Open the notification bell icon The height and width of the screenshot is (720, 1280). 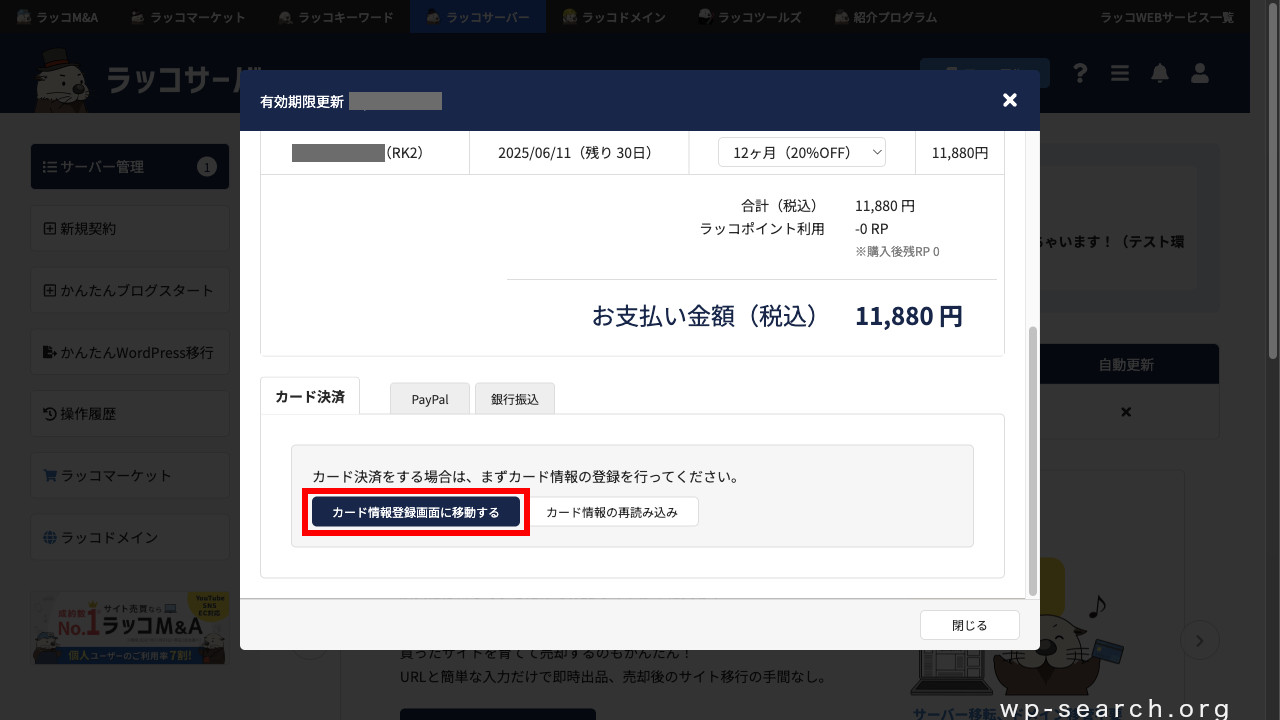(x=1160, y=74)
